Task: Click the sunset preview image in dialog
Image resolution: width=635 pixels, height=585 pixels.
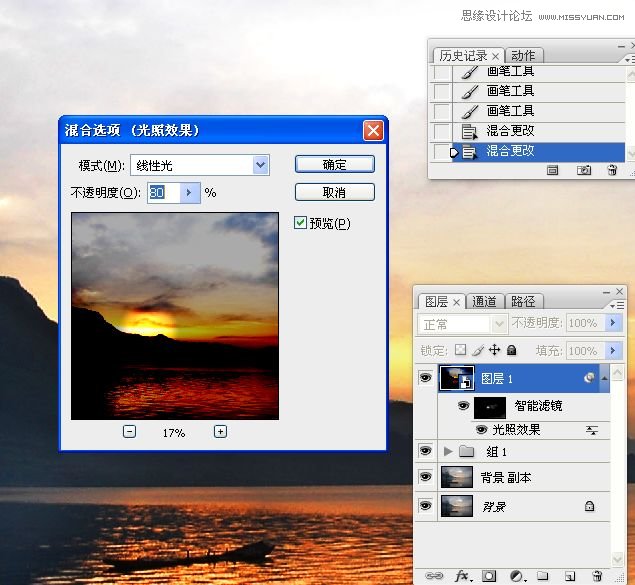Action: point(175,316)
